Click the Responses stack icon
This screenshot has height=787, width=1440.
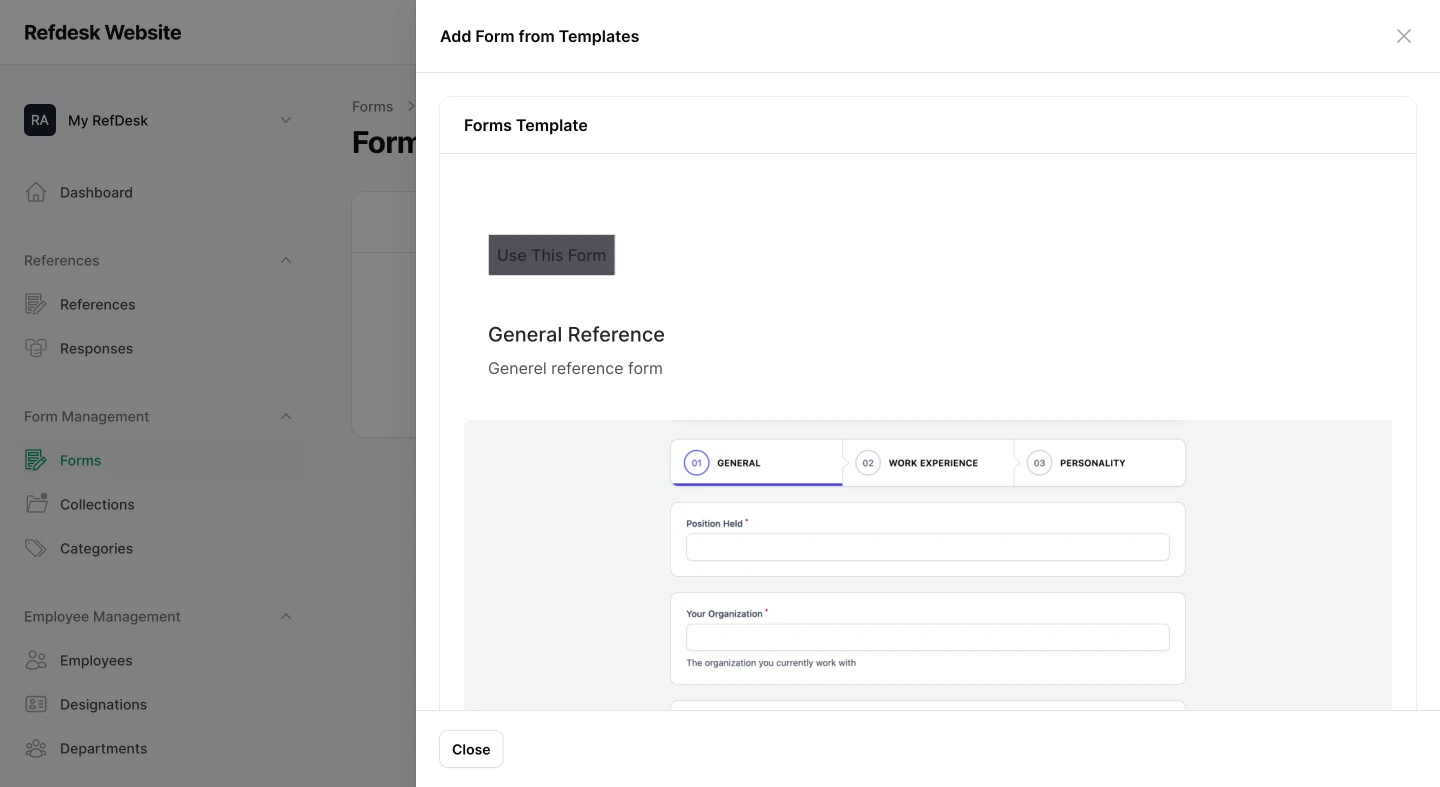[36, 348]
